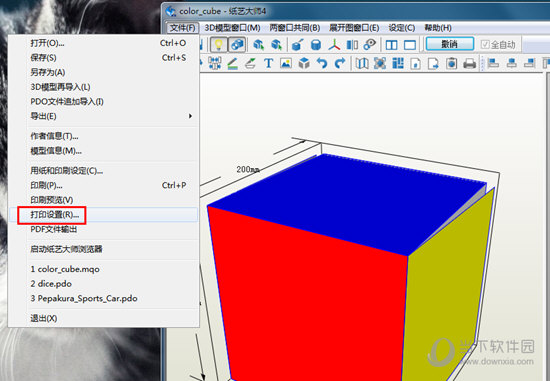Click the second blue cube with green arrow icon
The height and width of the screenshot is (381, 550).
tap(277, 45)
